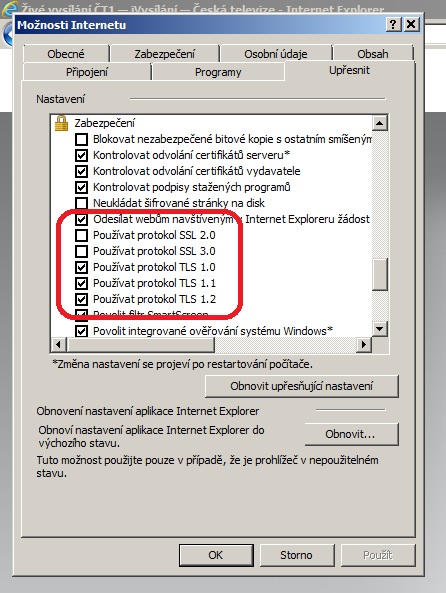Click the horizontal scroll-left arrow
The width and height of the screenshot is (446, 593).
click(59, 345)
